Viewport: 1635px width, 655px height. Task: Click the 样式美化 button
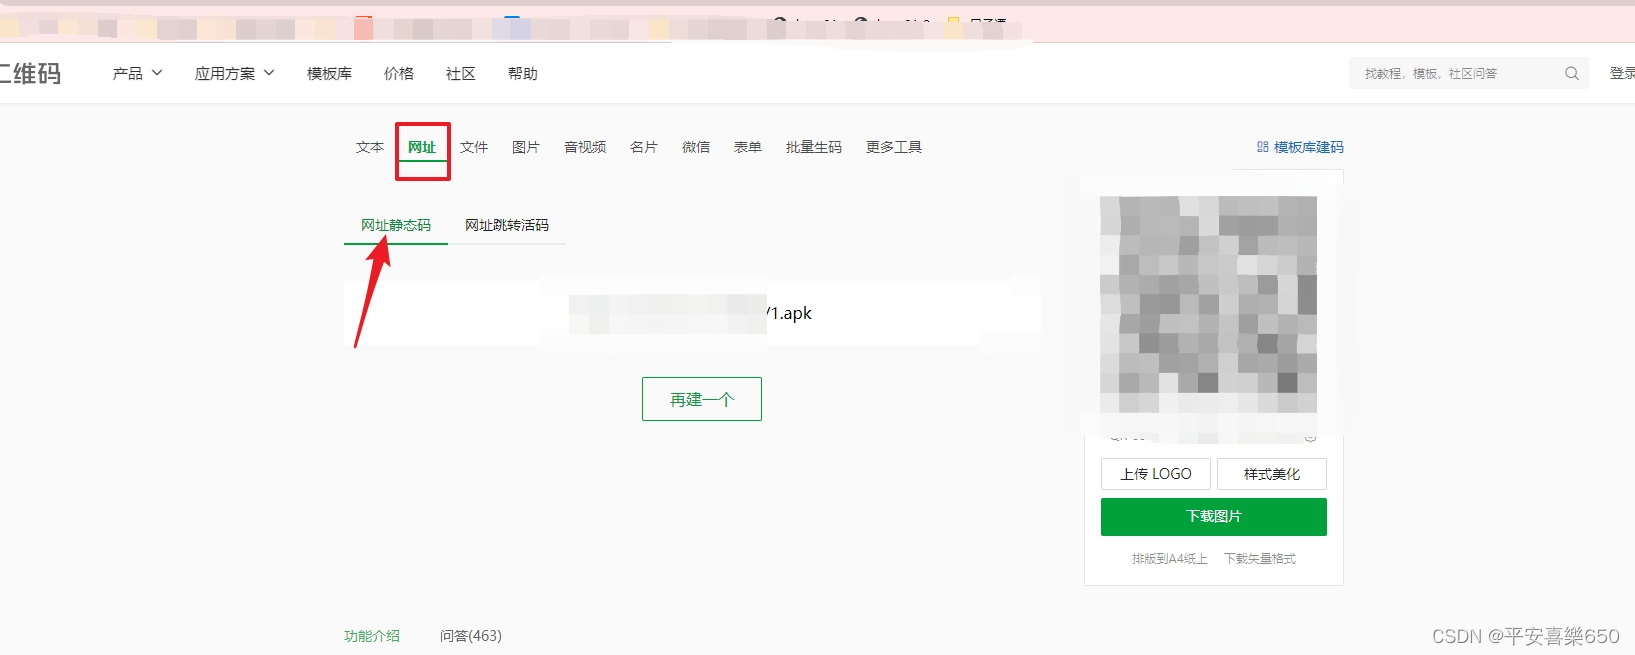[1272, 474]
